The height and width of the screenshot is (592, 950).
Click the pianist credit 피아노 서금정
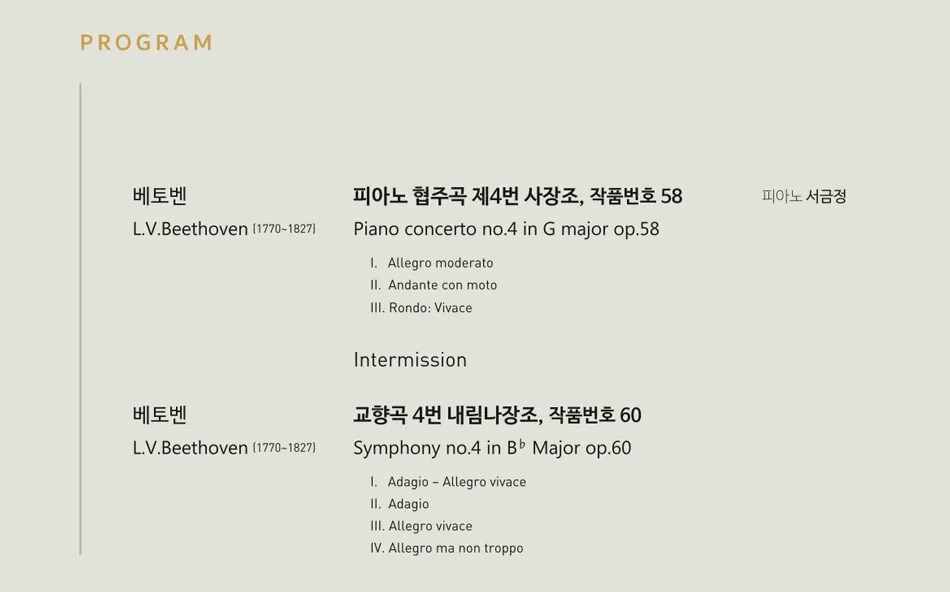point(804,196)
